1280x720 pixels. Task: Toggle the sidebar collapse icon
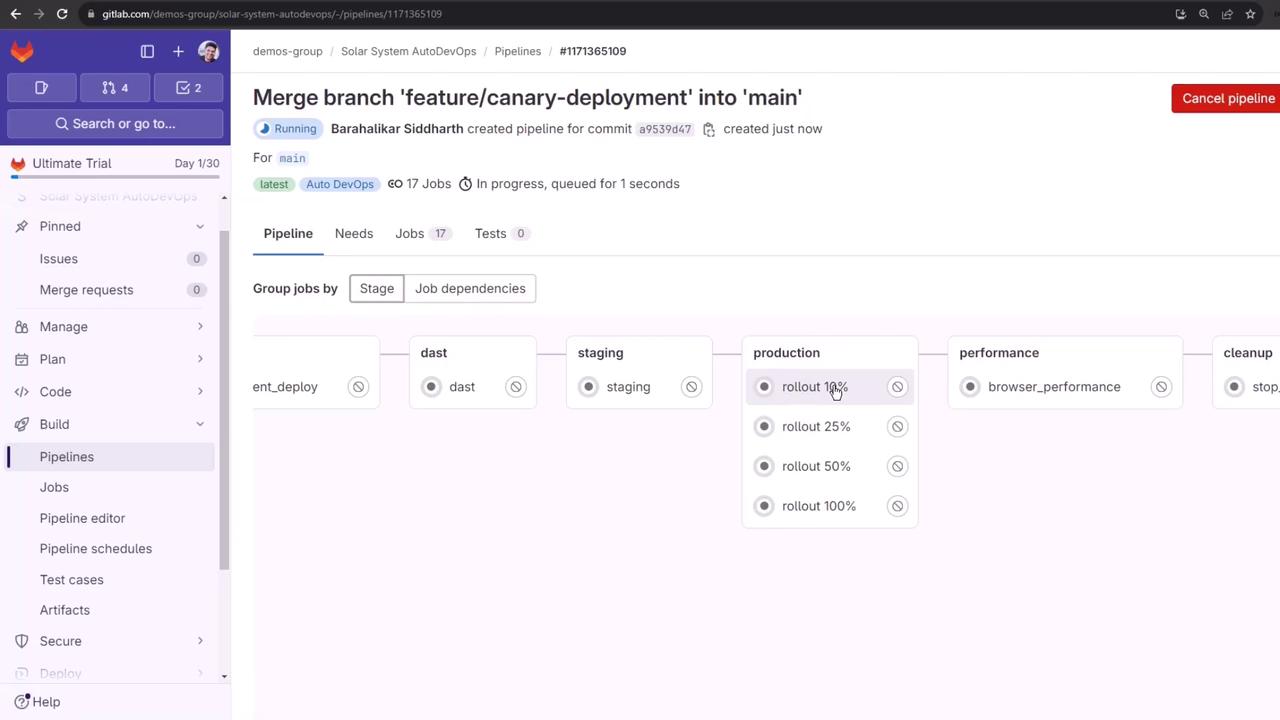pos(147,51)
